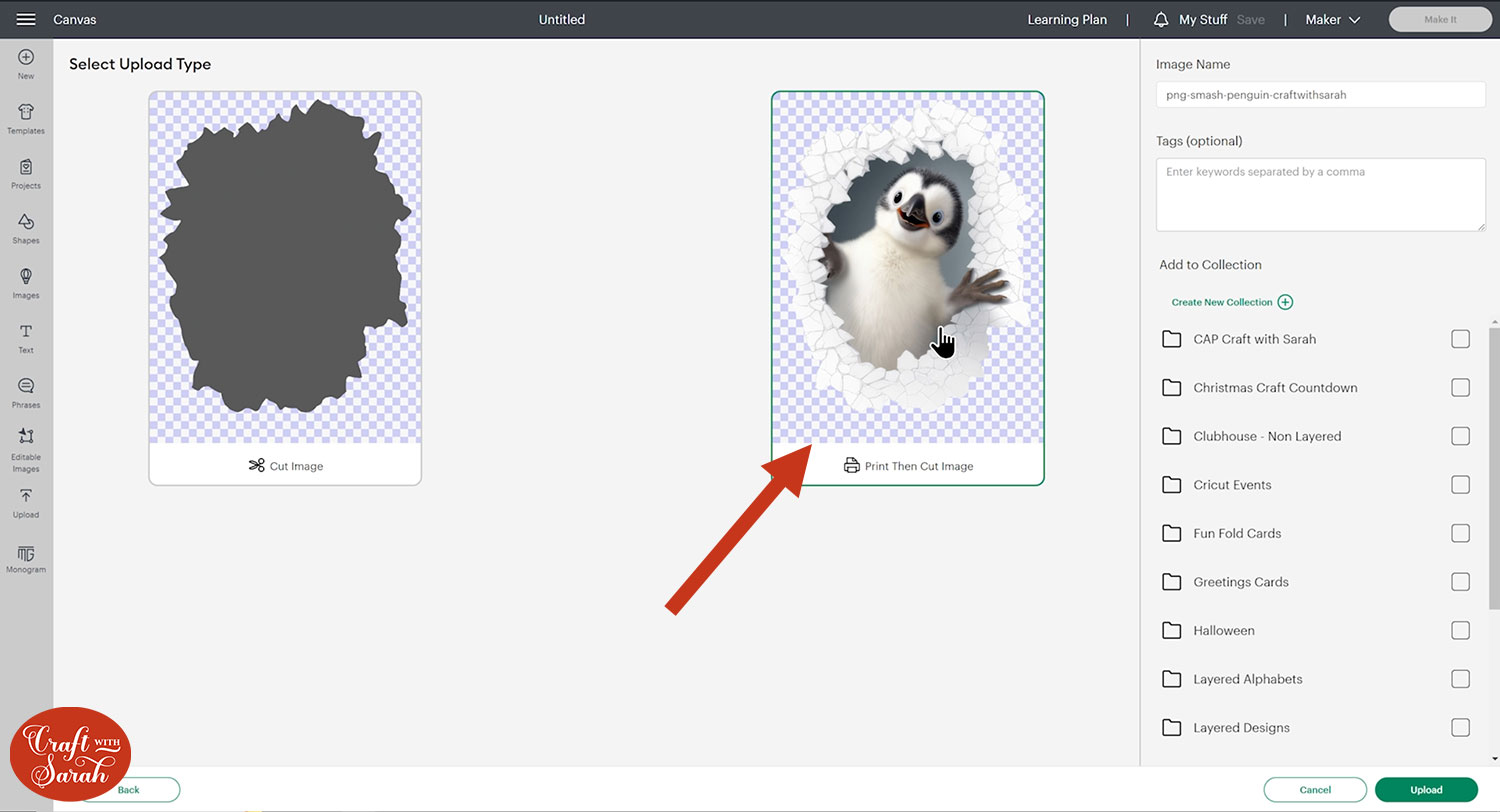
Task: Check the CAP Craft with Sarah collection
Action: pyautogui.click(x=1460, y=339)
